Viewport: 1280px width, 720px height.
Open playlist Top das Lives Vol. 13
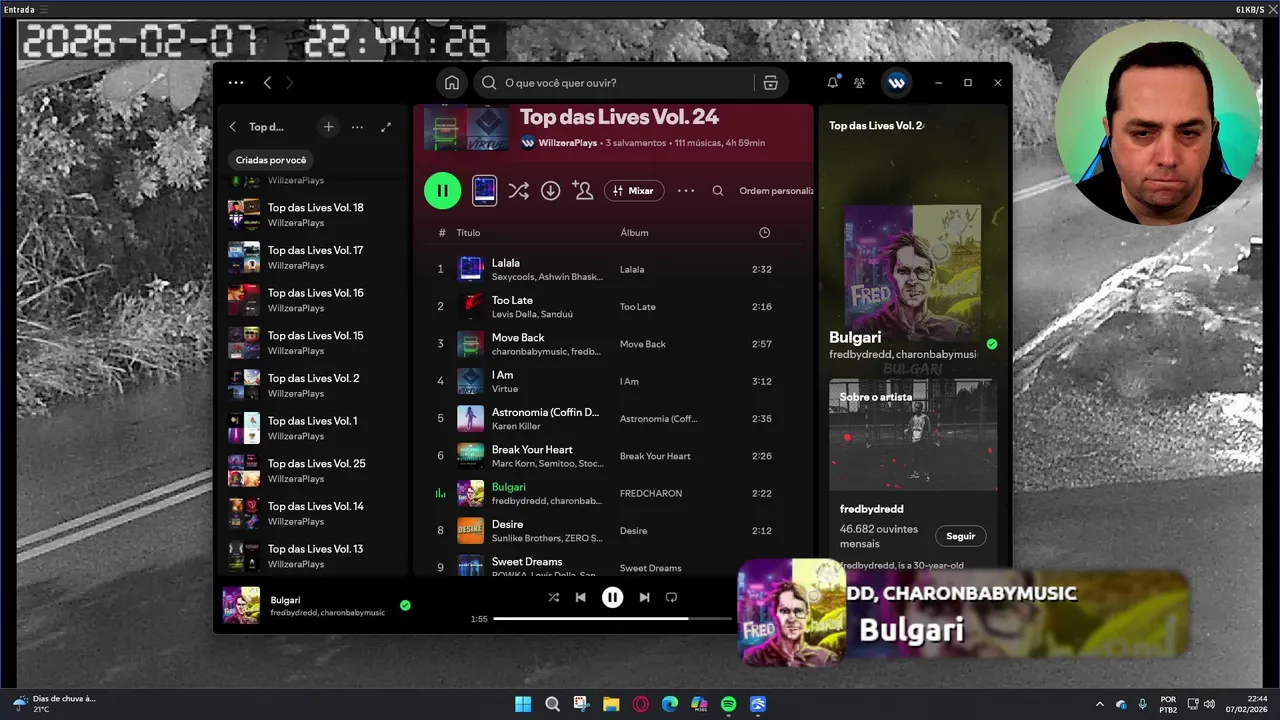(313, 556)
